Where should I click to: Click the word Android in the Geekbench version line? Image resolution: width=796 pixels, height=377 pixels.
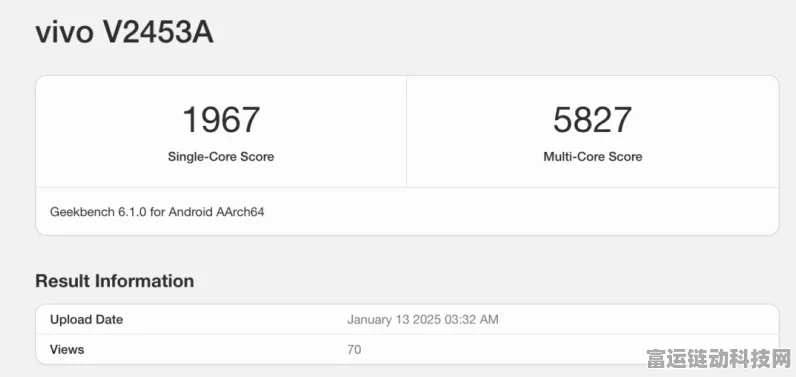[190, 212]
